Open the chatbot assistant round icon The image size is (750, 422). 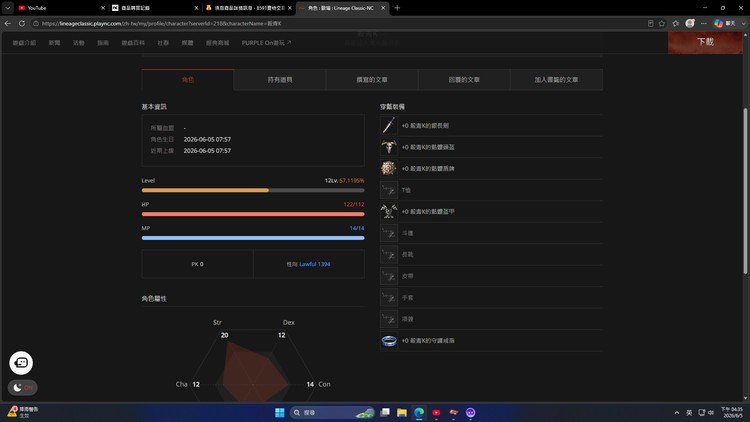tap(21, 363)
